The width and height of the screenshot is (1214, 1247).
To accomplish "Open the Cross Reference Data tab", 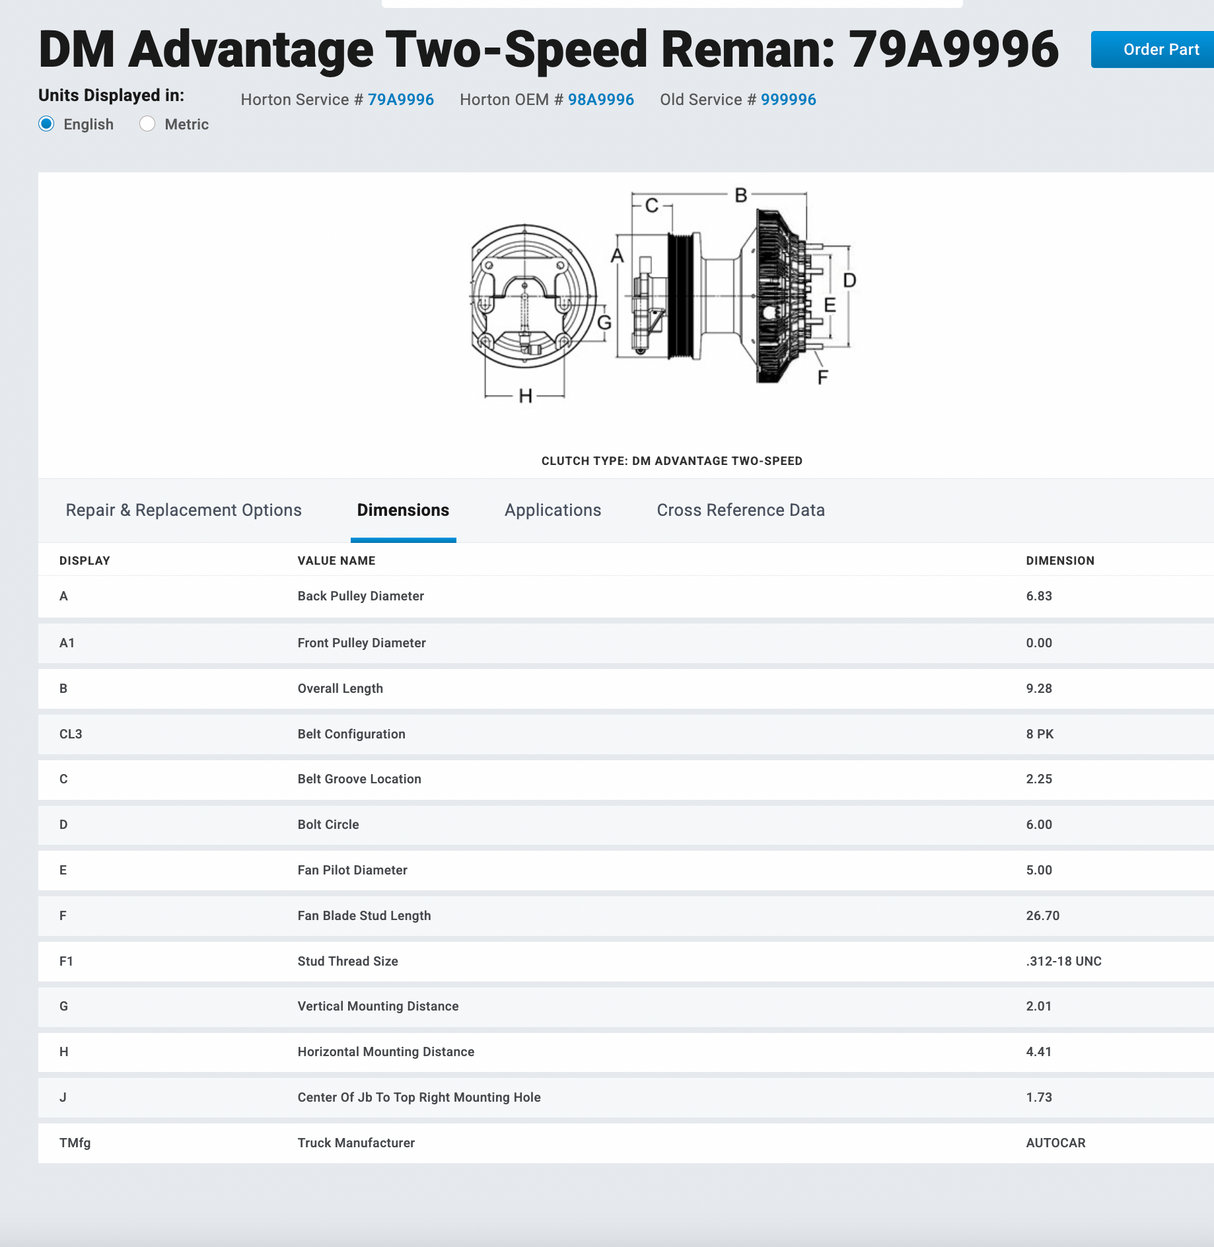I will [740, 510].
